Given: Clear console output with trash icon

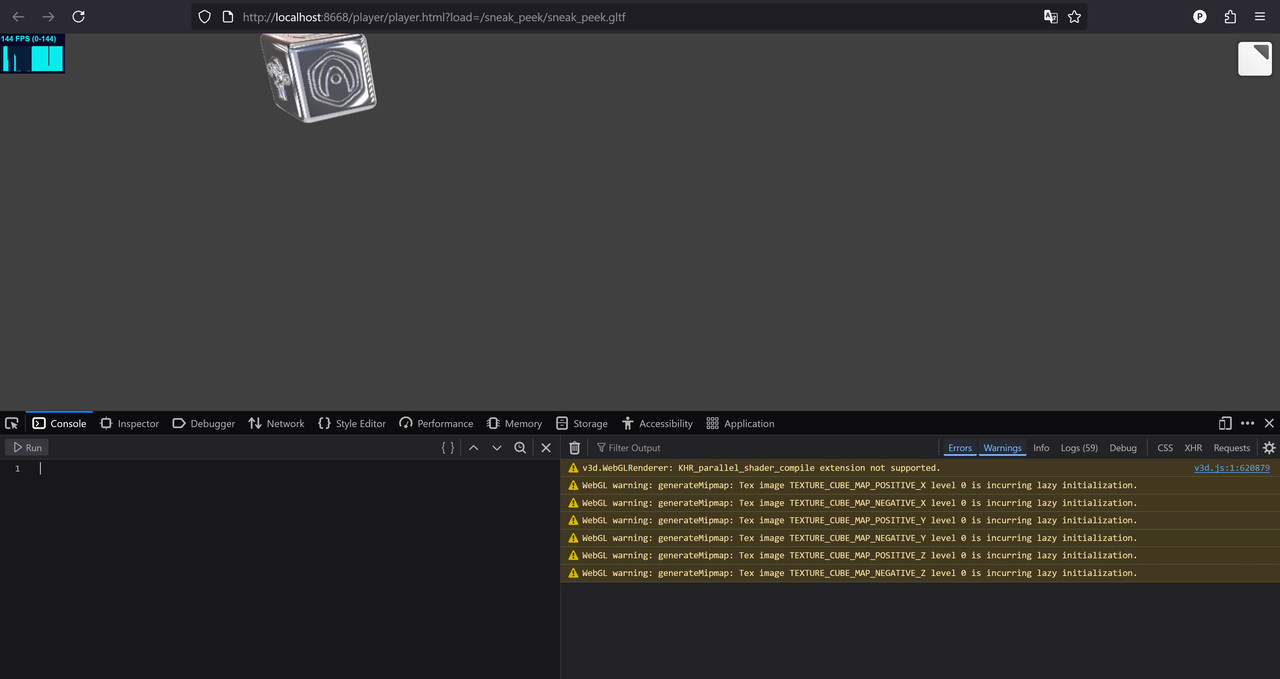Looking at the screenshot, I should click(x=574, y=448).
